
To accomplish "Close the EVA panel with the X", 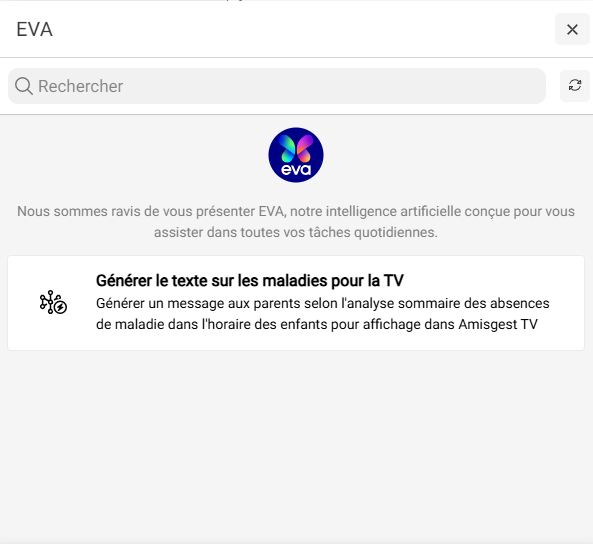I will [572, 29].
